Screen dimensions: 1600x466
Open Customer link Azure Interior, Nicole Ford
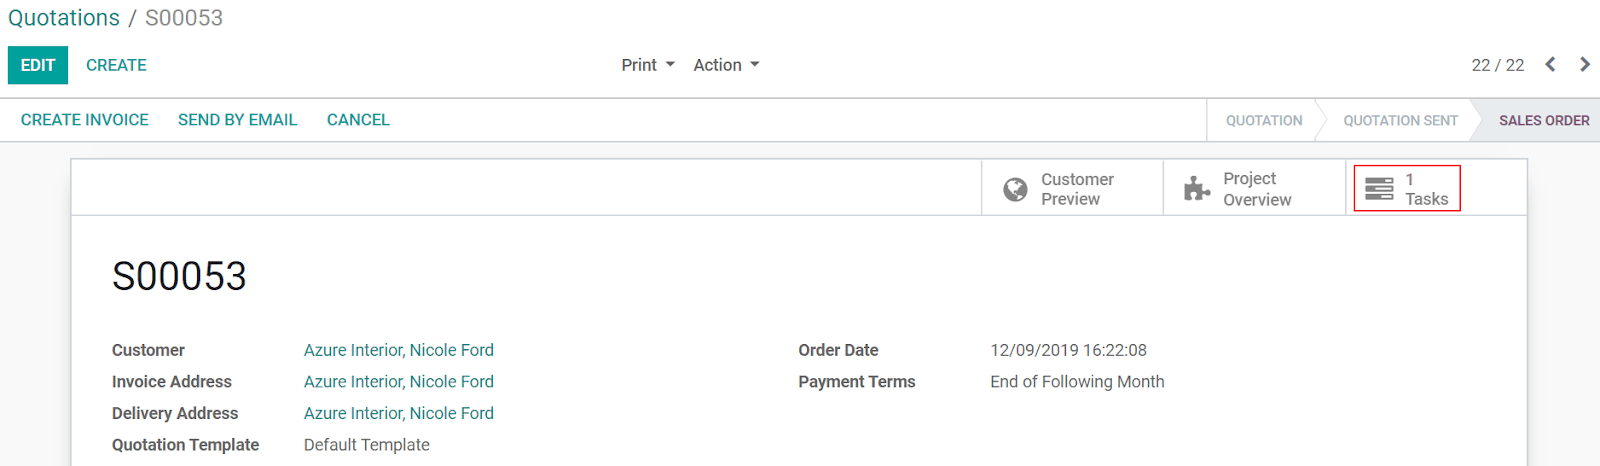(399, 350)
